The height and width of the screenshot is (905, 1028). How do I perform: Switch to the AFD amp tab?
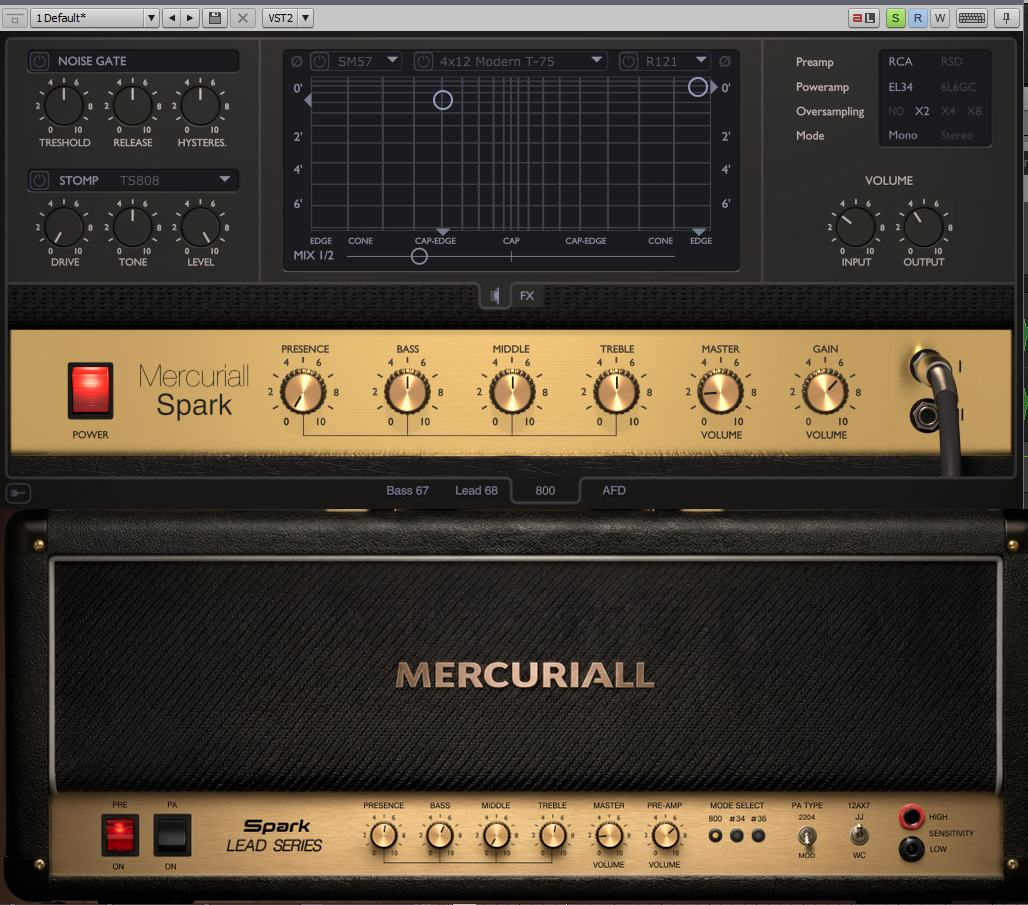pyautogui.click(x=614, y=491)
